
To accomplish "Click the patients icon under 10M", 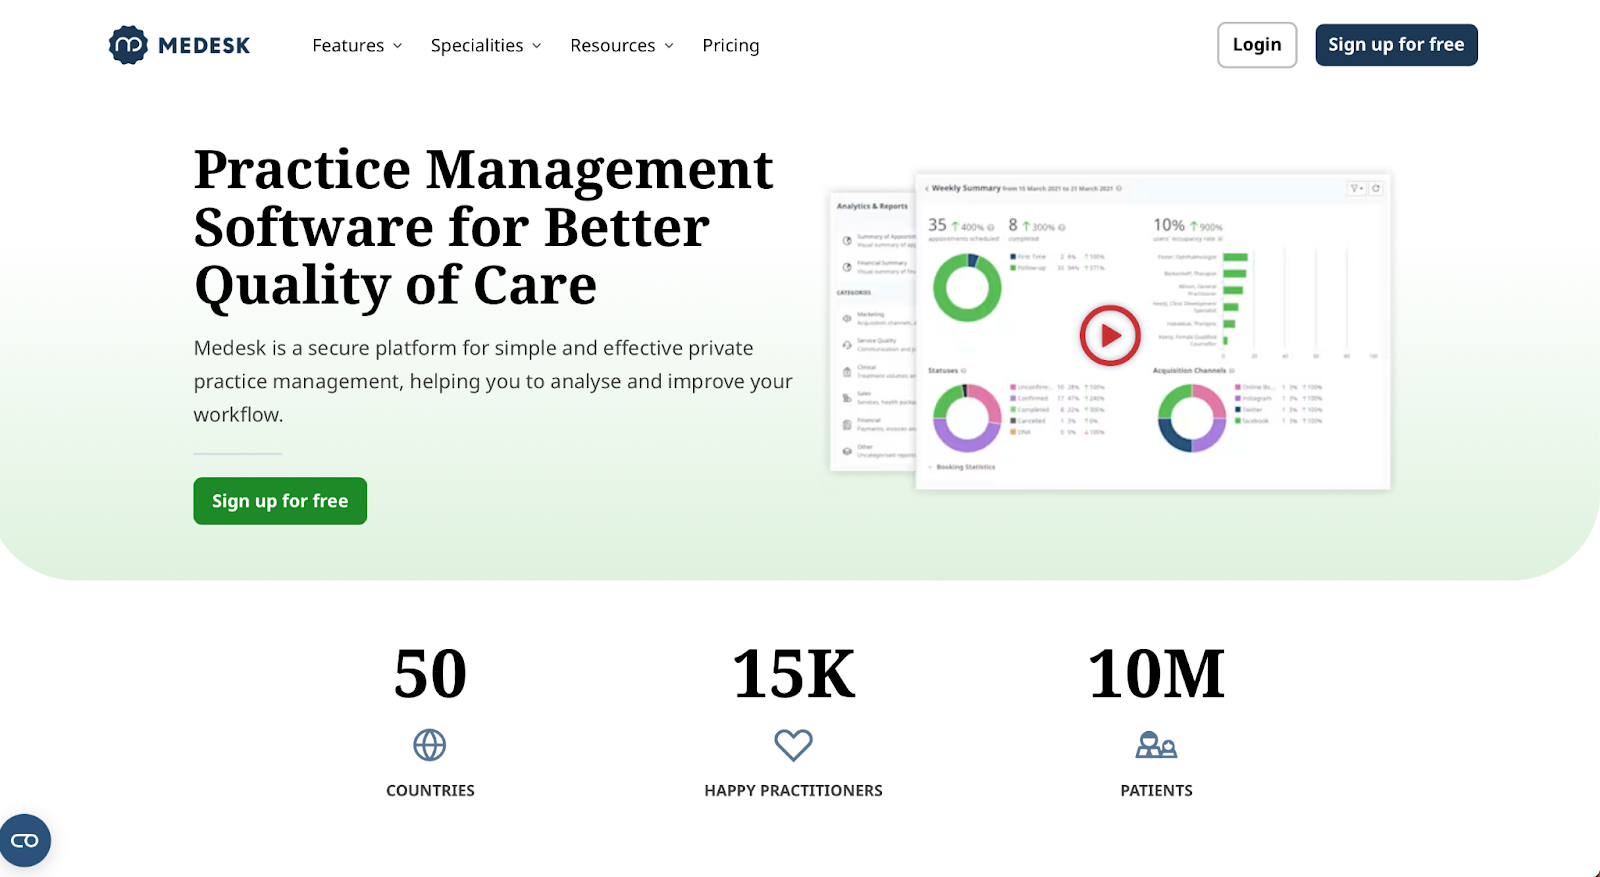I will (1156, 745).
